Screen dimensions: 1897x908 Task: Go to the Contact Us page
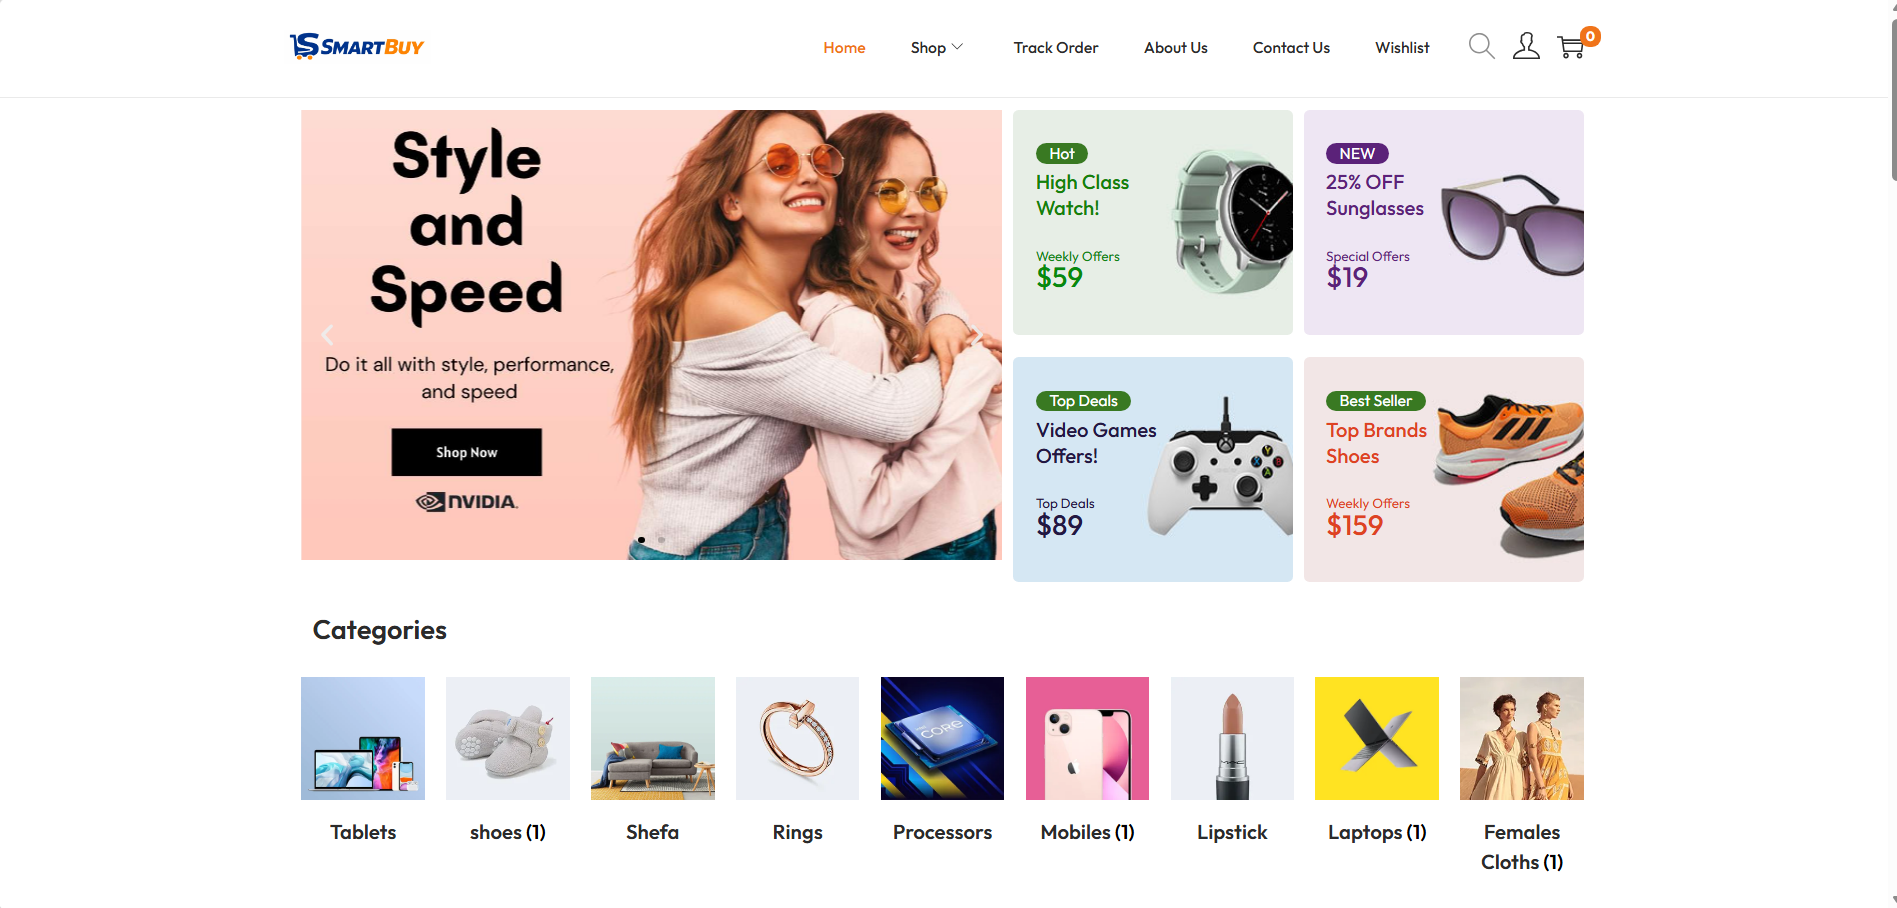(x=1291, y=47)
